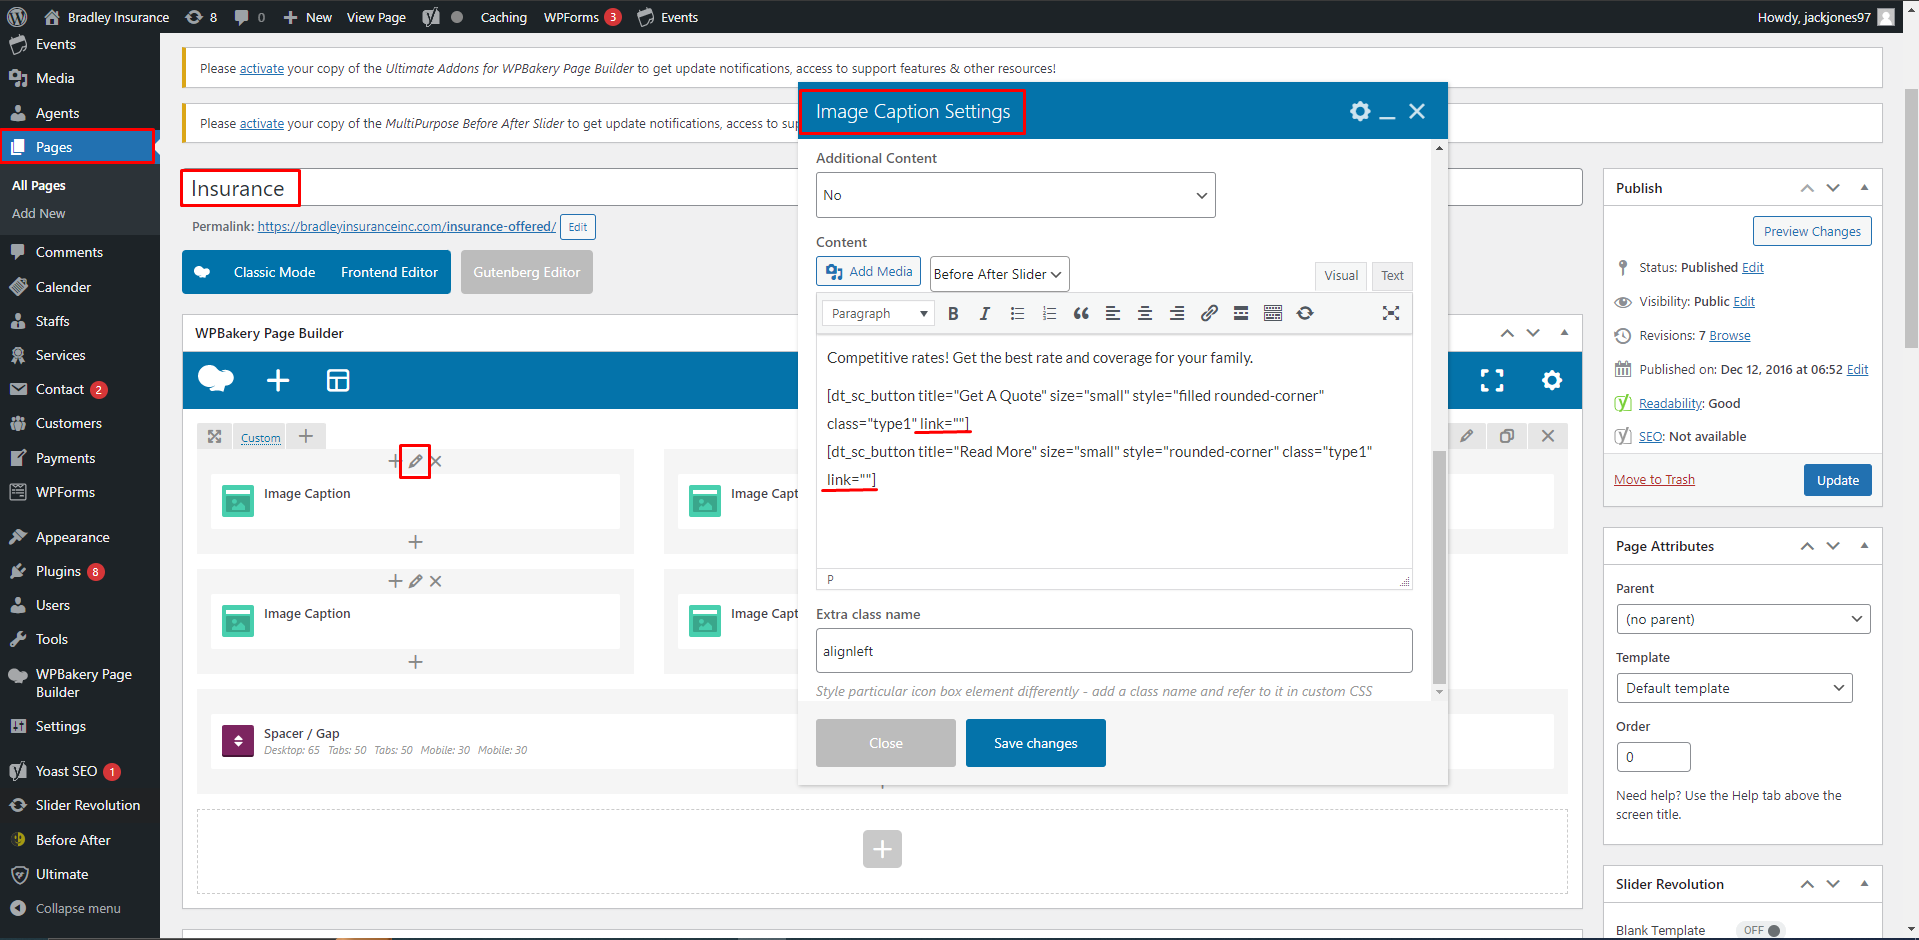The width and height of the screenshot is (1919, 940).
Task: Apply blockquote formatting
Action: [x=1081, y=313]
